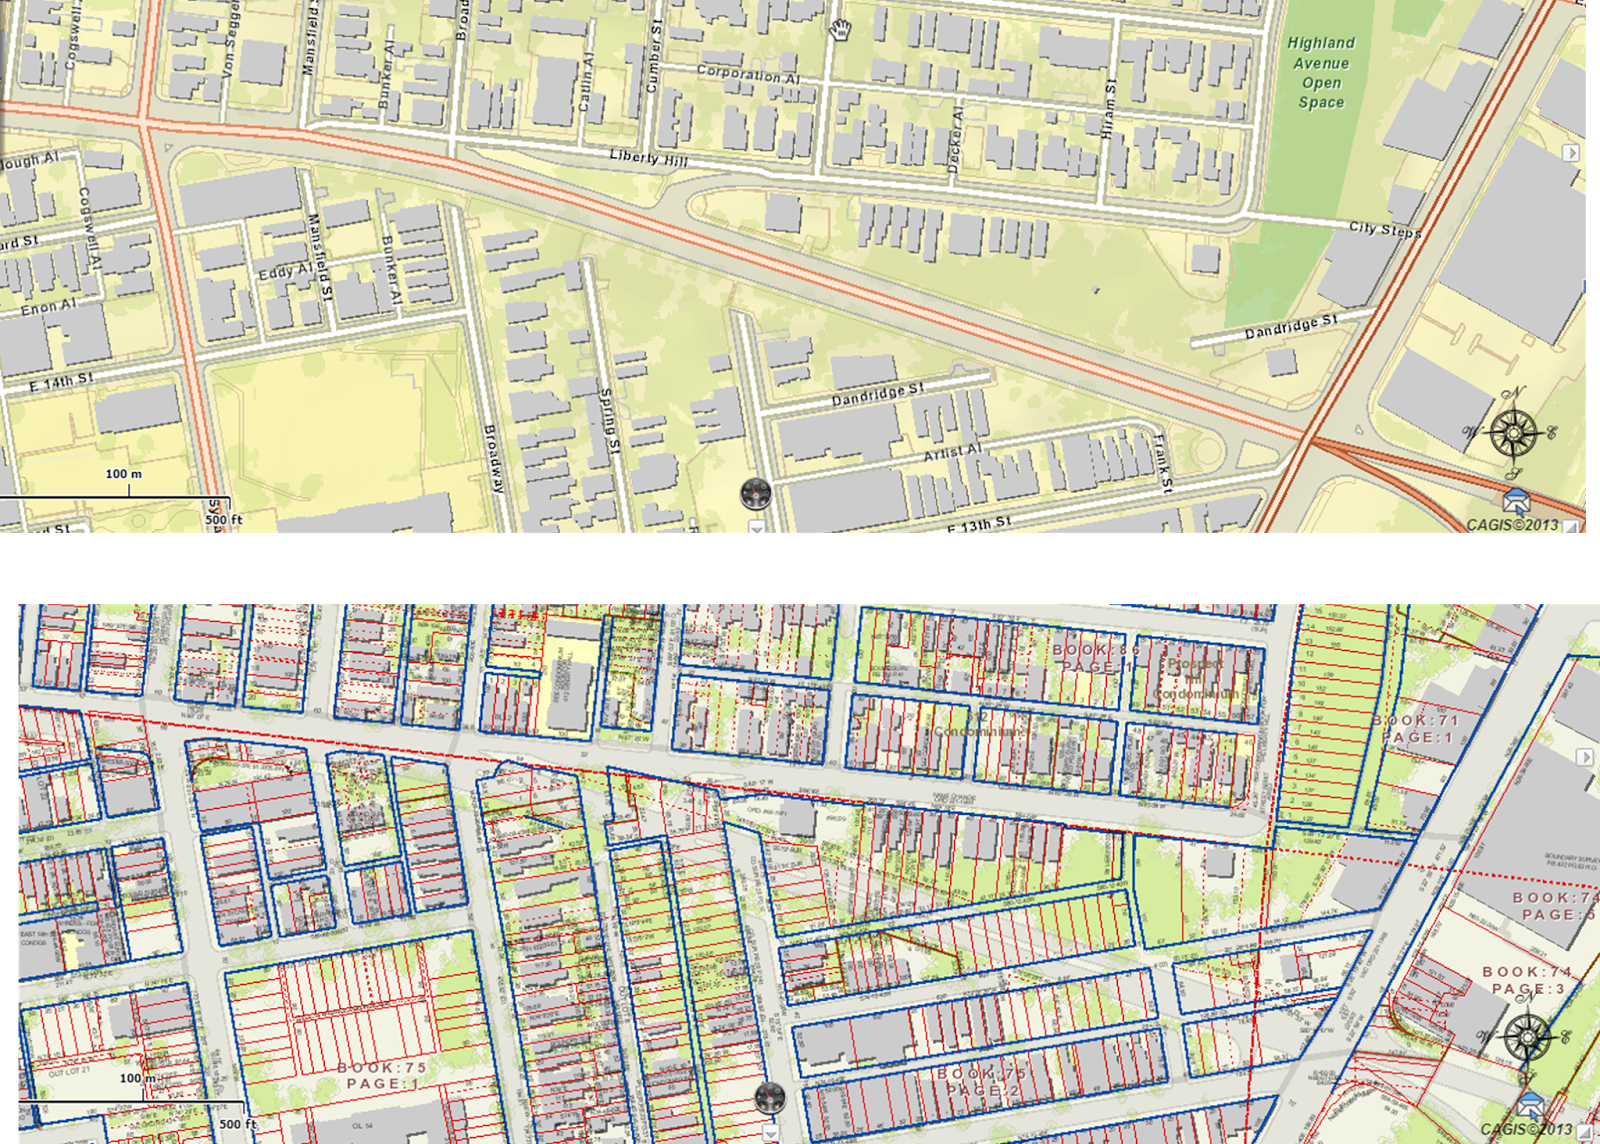
Task: Expand the down-arrow panel at the lower map's bottom edge
Action: [x=770, y=1132]
